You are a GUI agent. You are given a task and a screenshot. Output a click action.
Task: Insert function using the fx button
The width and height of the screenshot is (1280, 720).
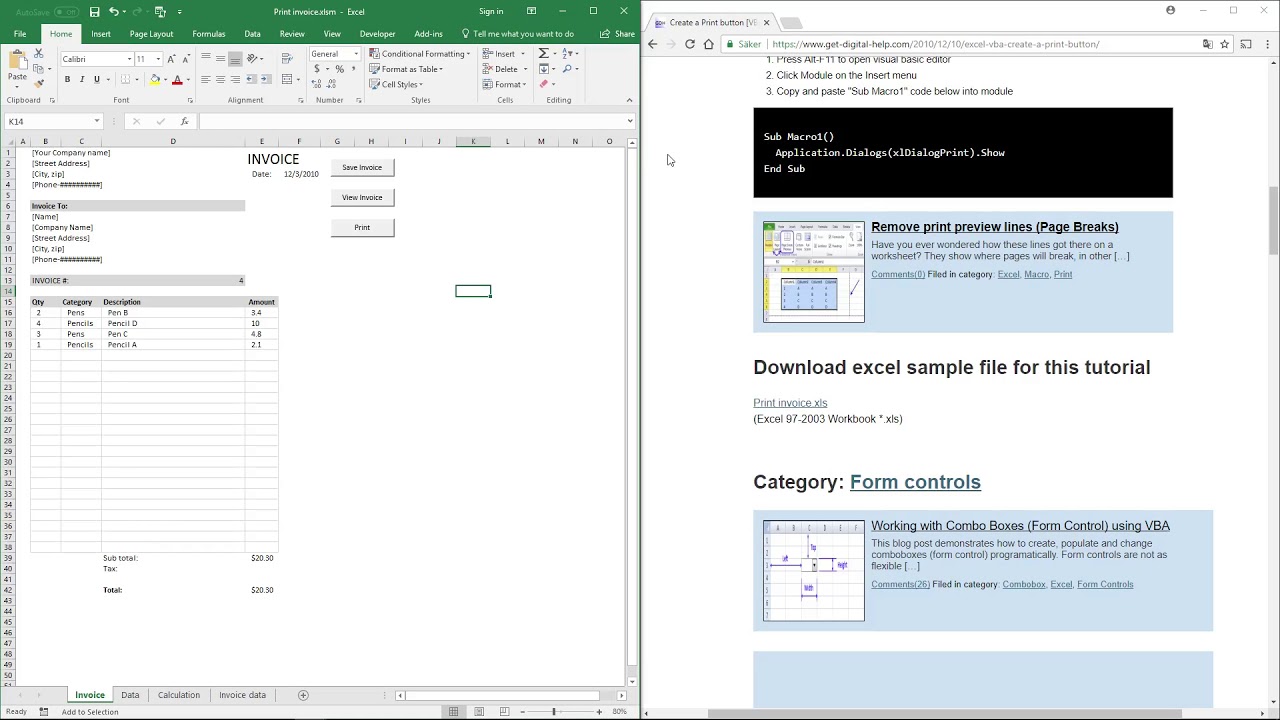click(184, 121)
